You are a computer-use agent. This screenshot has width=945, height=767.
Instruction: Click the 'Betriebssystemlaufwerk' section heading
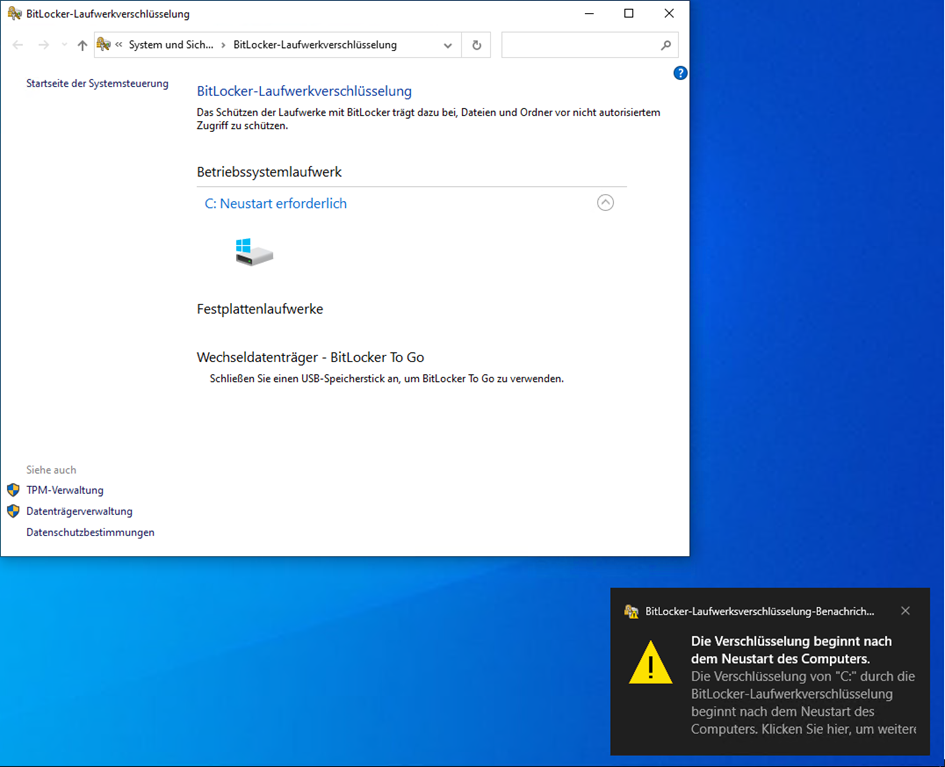(269, 172)
